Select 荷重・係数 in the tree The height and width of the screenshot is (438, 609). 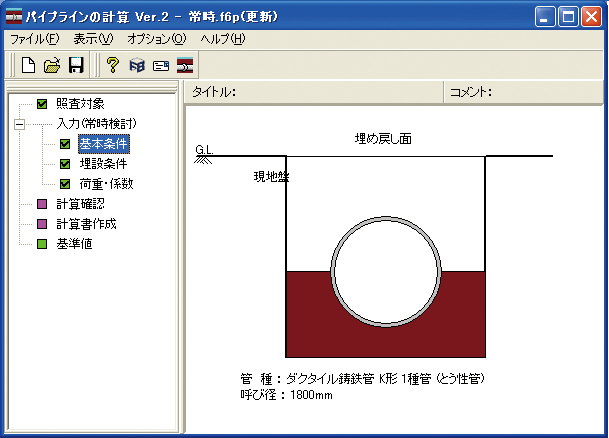[x=106, y=184]
